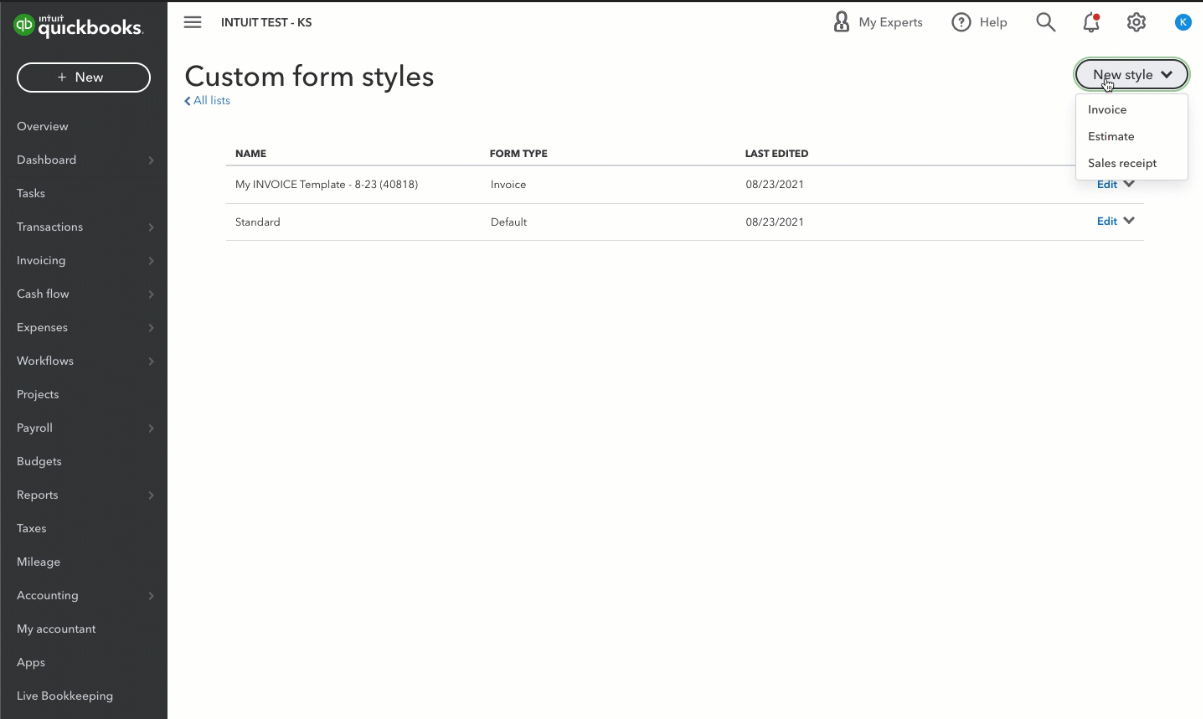Open Apps in the sidebar
Viewport: 1203px width, 719px height.
coord(31,662)
